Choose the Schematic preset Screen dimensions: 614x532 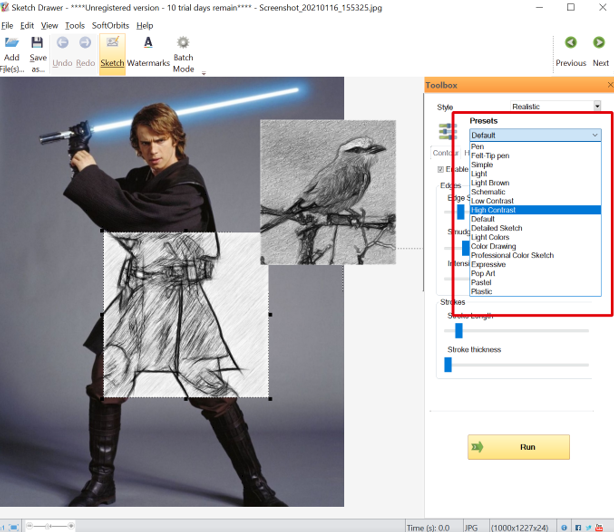pyautogui.click(x=535, y=192)
